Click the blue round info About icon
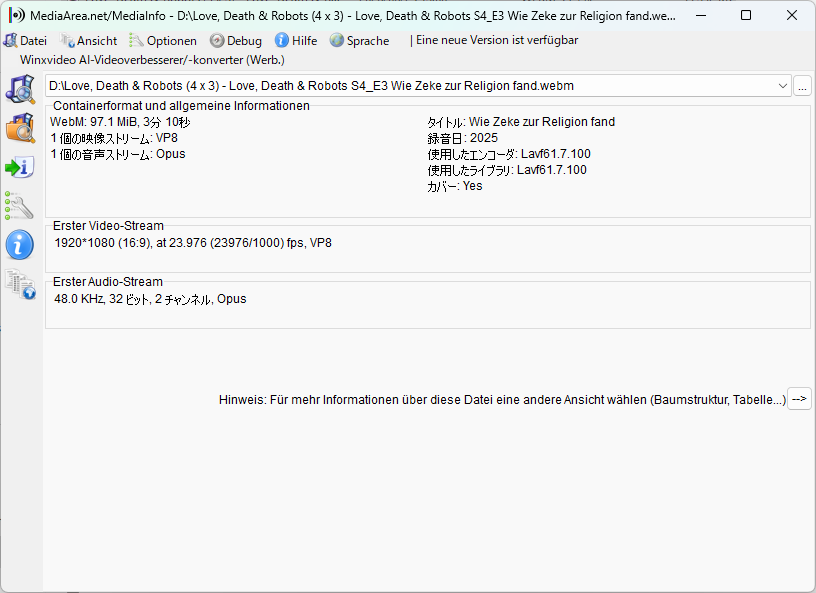Screen dimensions: 816x593 point(20,245)
